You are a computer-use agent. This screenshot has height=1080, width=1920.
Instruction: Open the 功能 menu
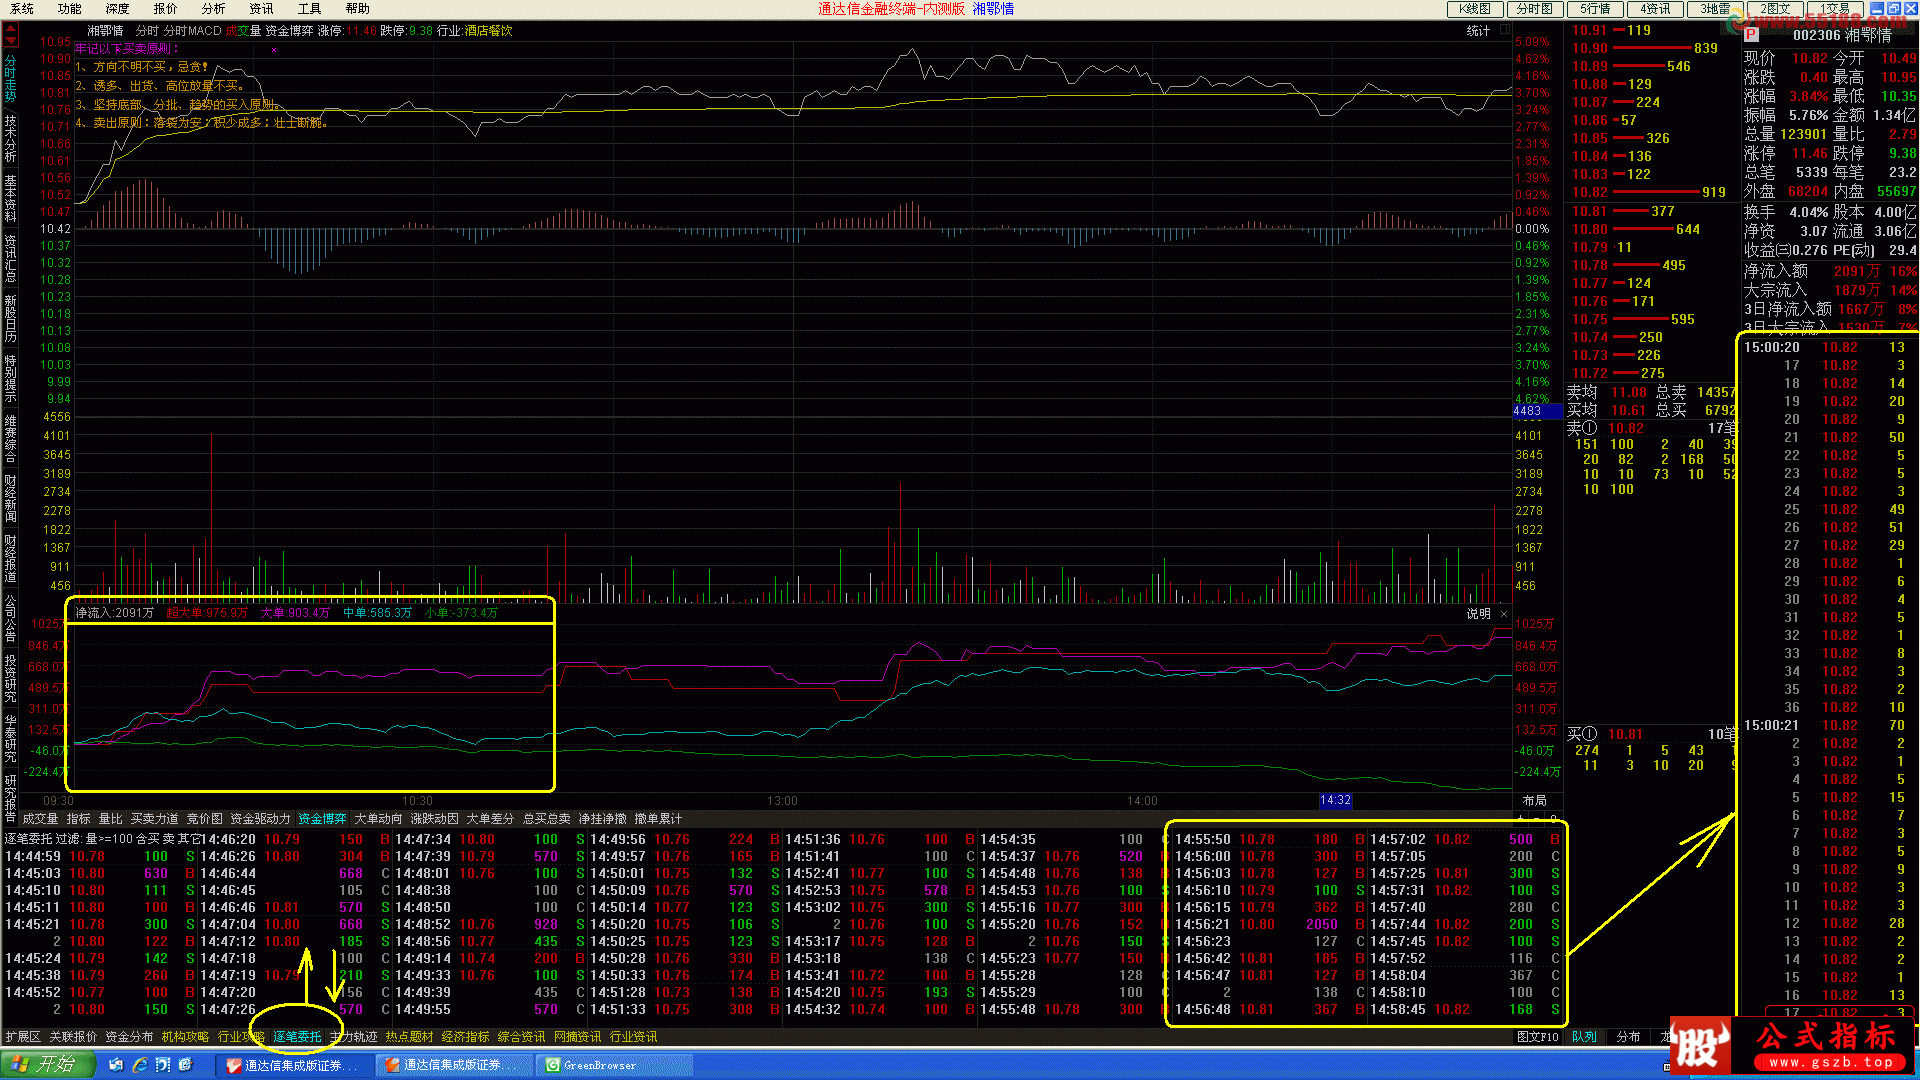[69, 9]
